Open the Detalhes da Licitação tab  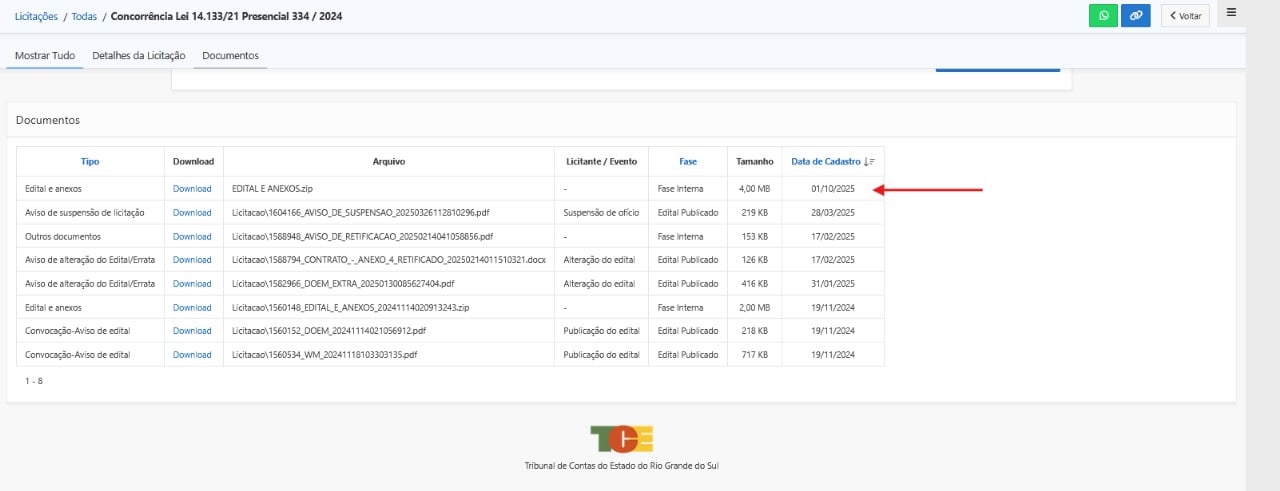coord(138,56)
